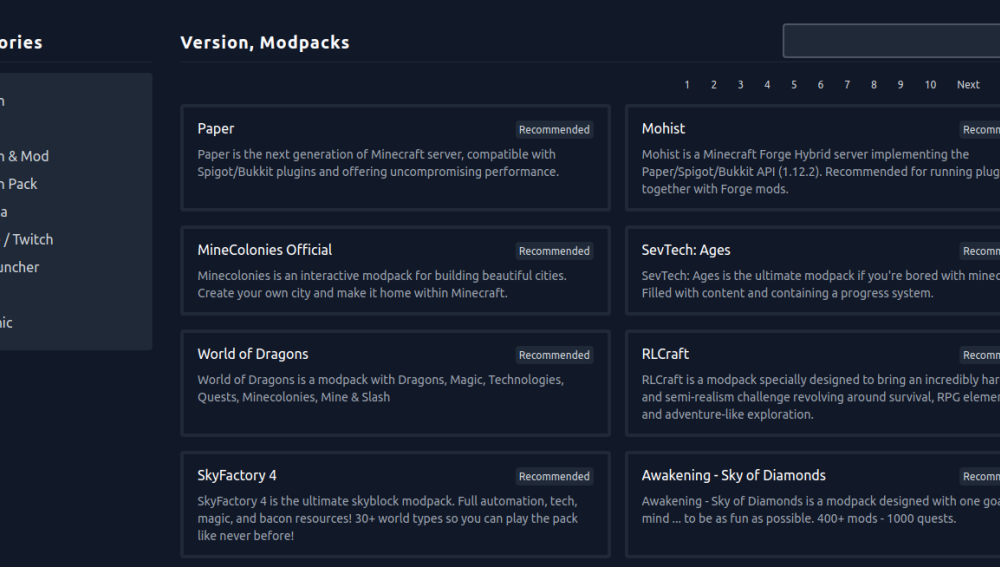Click the search field above the pagination
This screenshot has width=1000, height=567.
click(890, 41)
